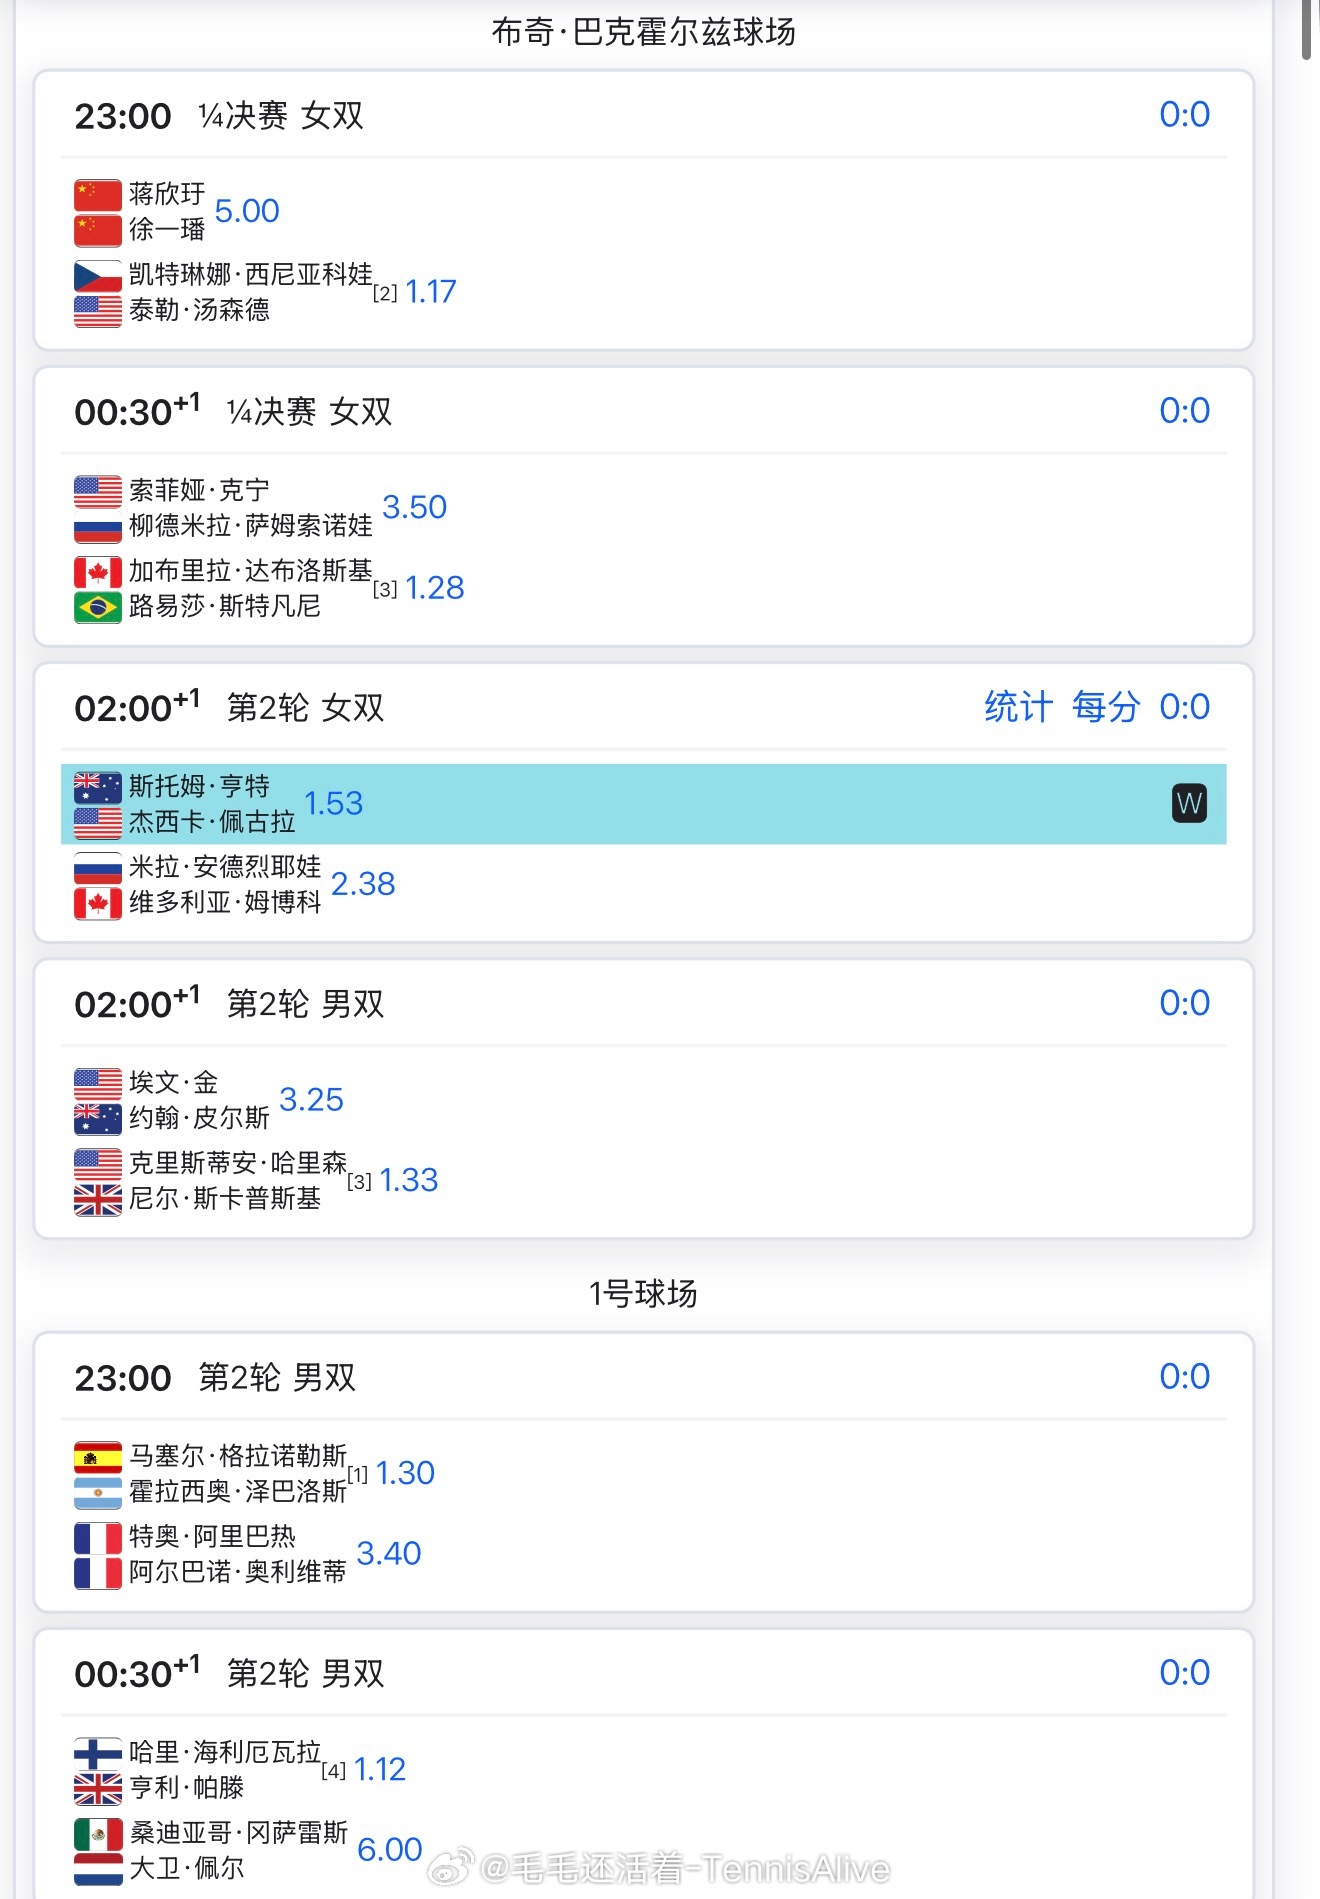The image size is (1320, 1899).
Task: Click 0:0 score of 23:00 女双 match
Action: point(1184,115)
